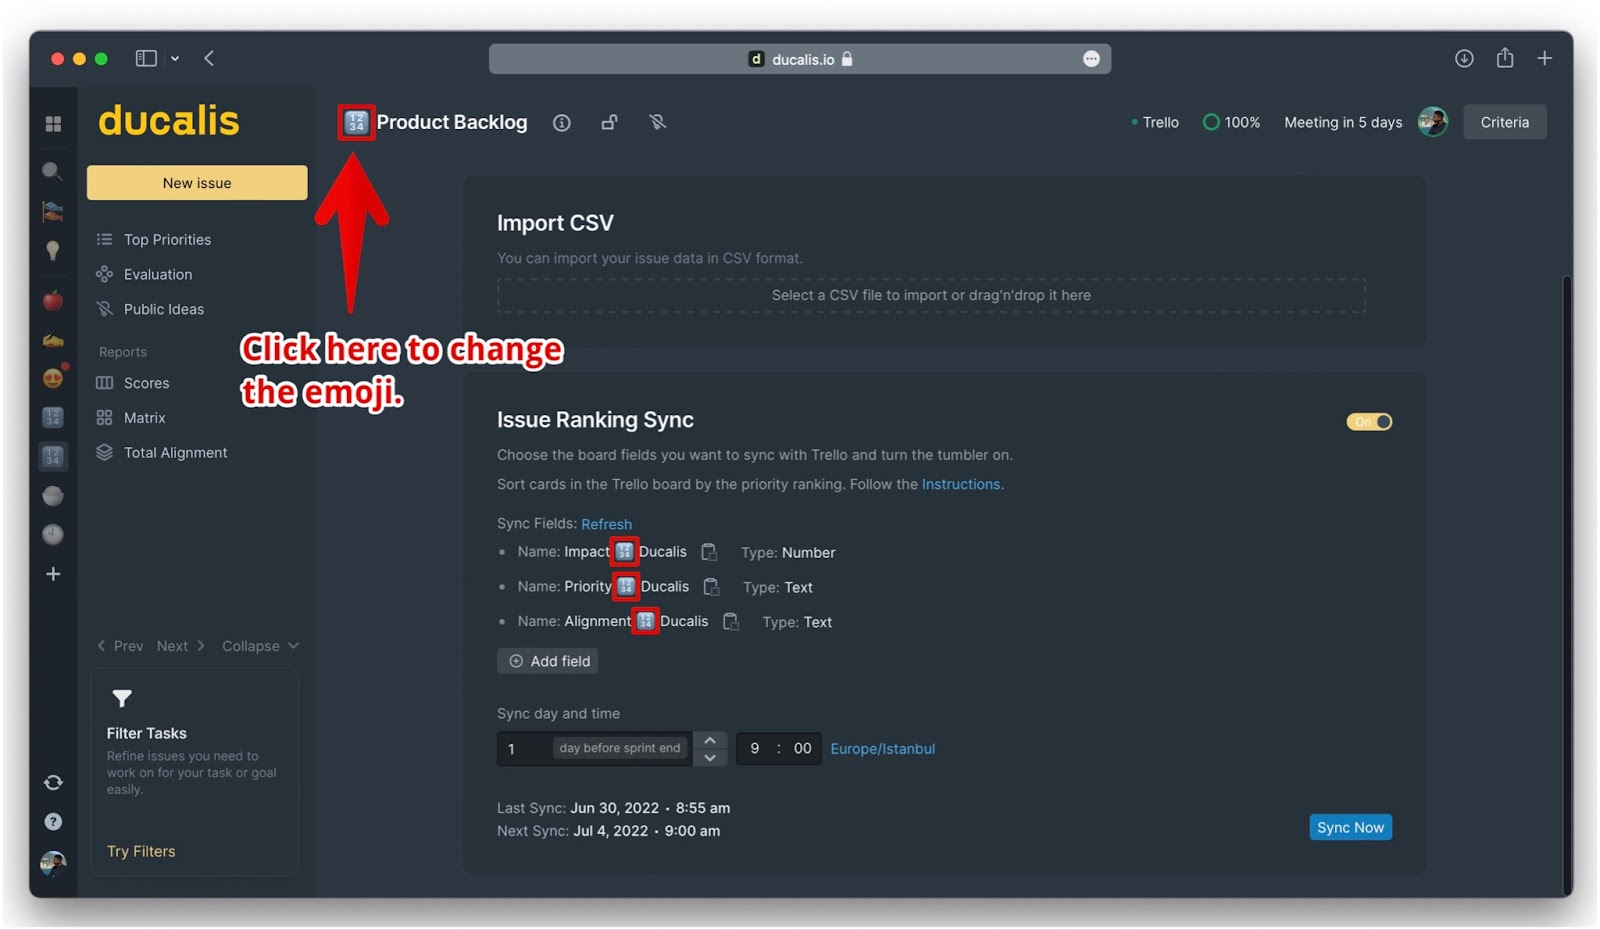The width and height of the screenshot is (1600, 930).
Task: Open help question mark icon
Action: 53,822
